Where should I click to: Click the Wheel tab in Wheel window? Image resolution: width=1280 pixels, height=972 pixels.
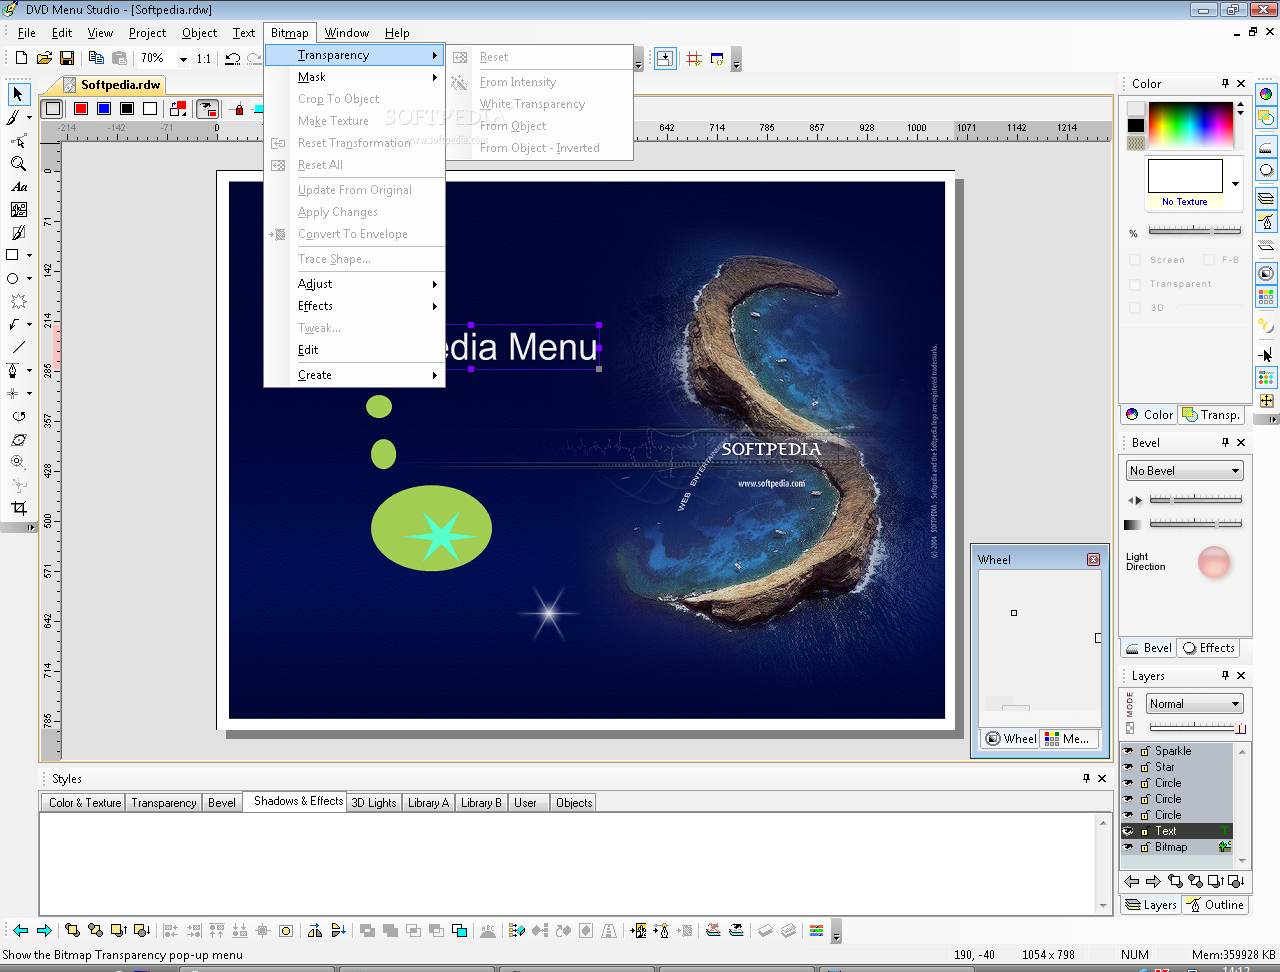(x=1010, y=739)
